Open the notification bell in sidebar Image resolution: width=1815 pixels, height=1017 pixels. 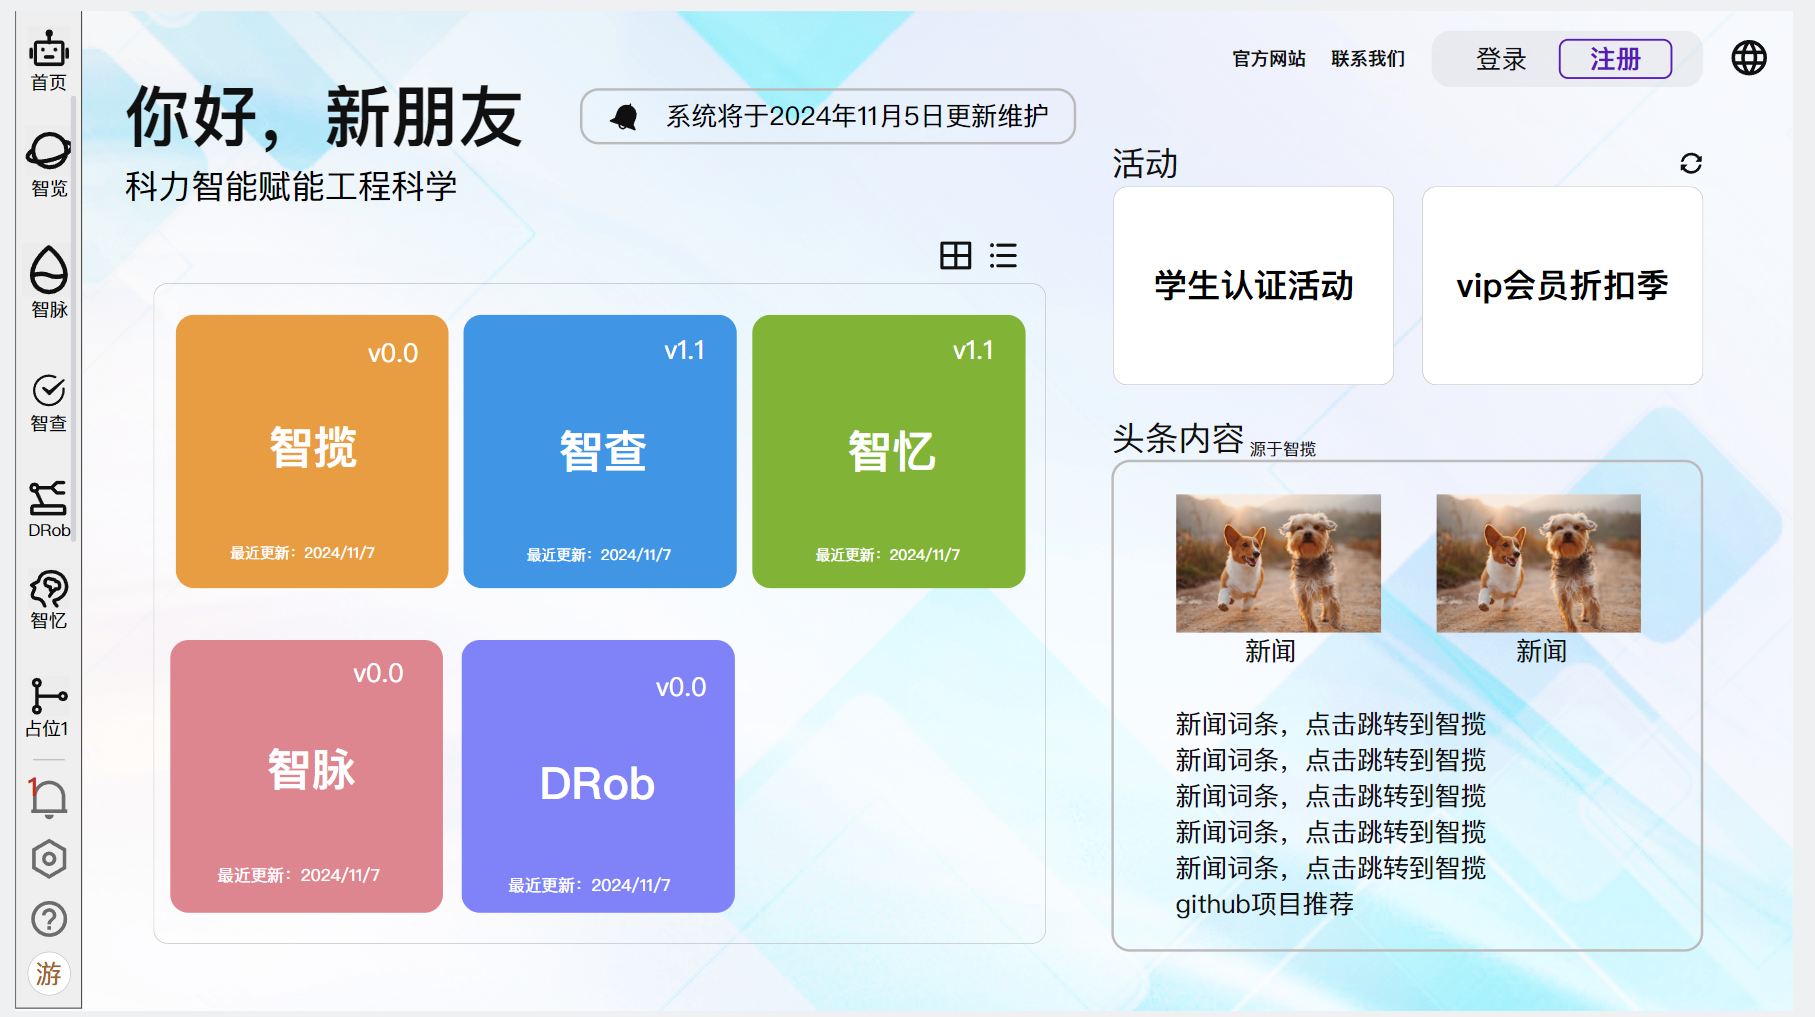coord(48,798)
